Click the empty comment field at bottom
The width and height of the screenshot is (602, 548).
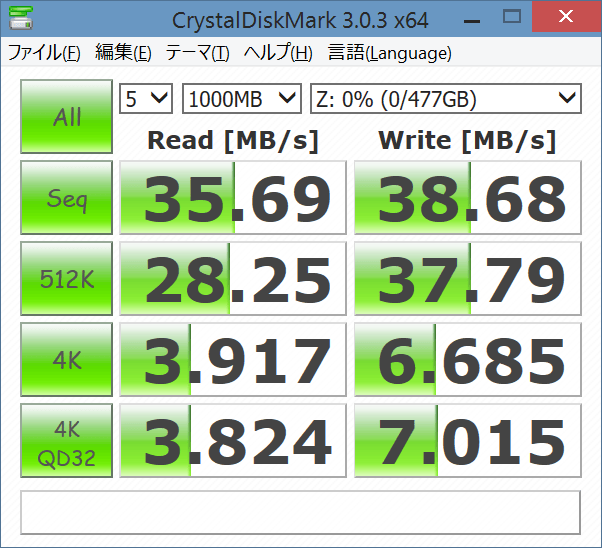300,512
